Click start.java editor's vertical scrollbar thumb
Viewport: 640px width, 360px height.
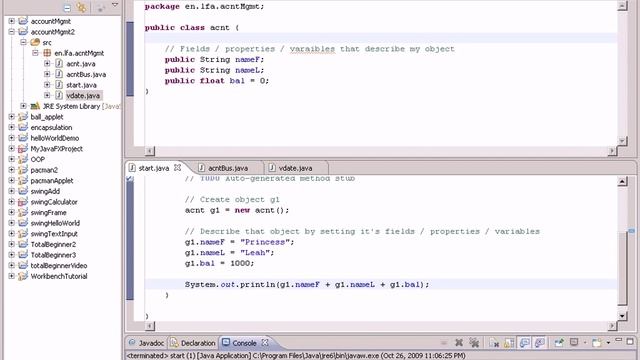[622, 269]
